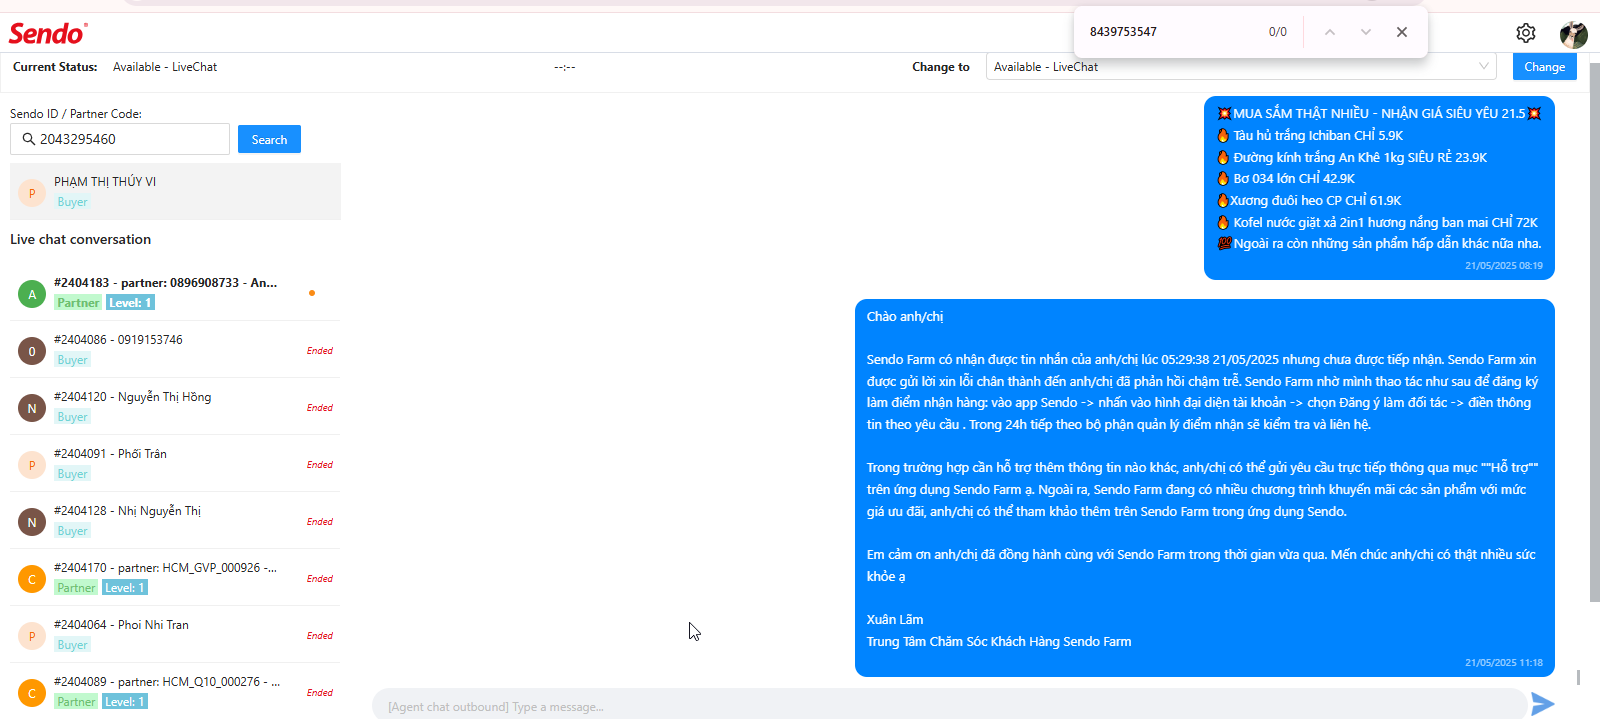This screenshot has height=719, width=1600.
Task: Click avatar of conversation #2404086
Action: (x=32, y=351)
